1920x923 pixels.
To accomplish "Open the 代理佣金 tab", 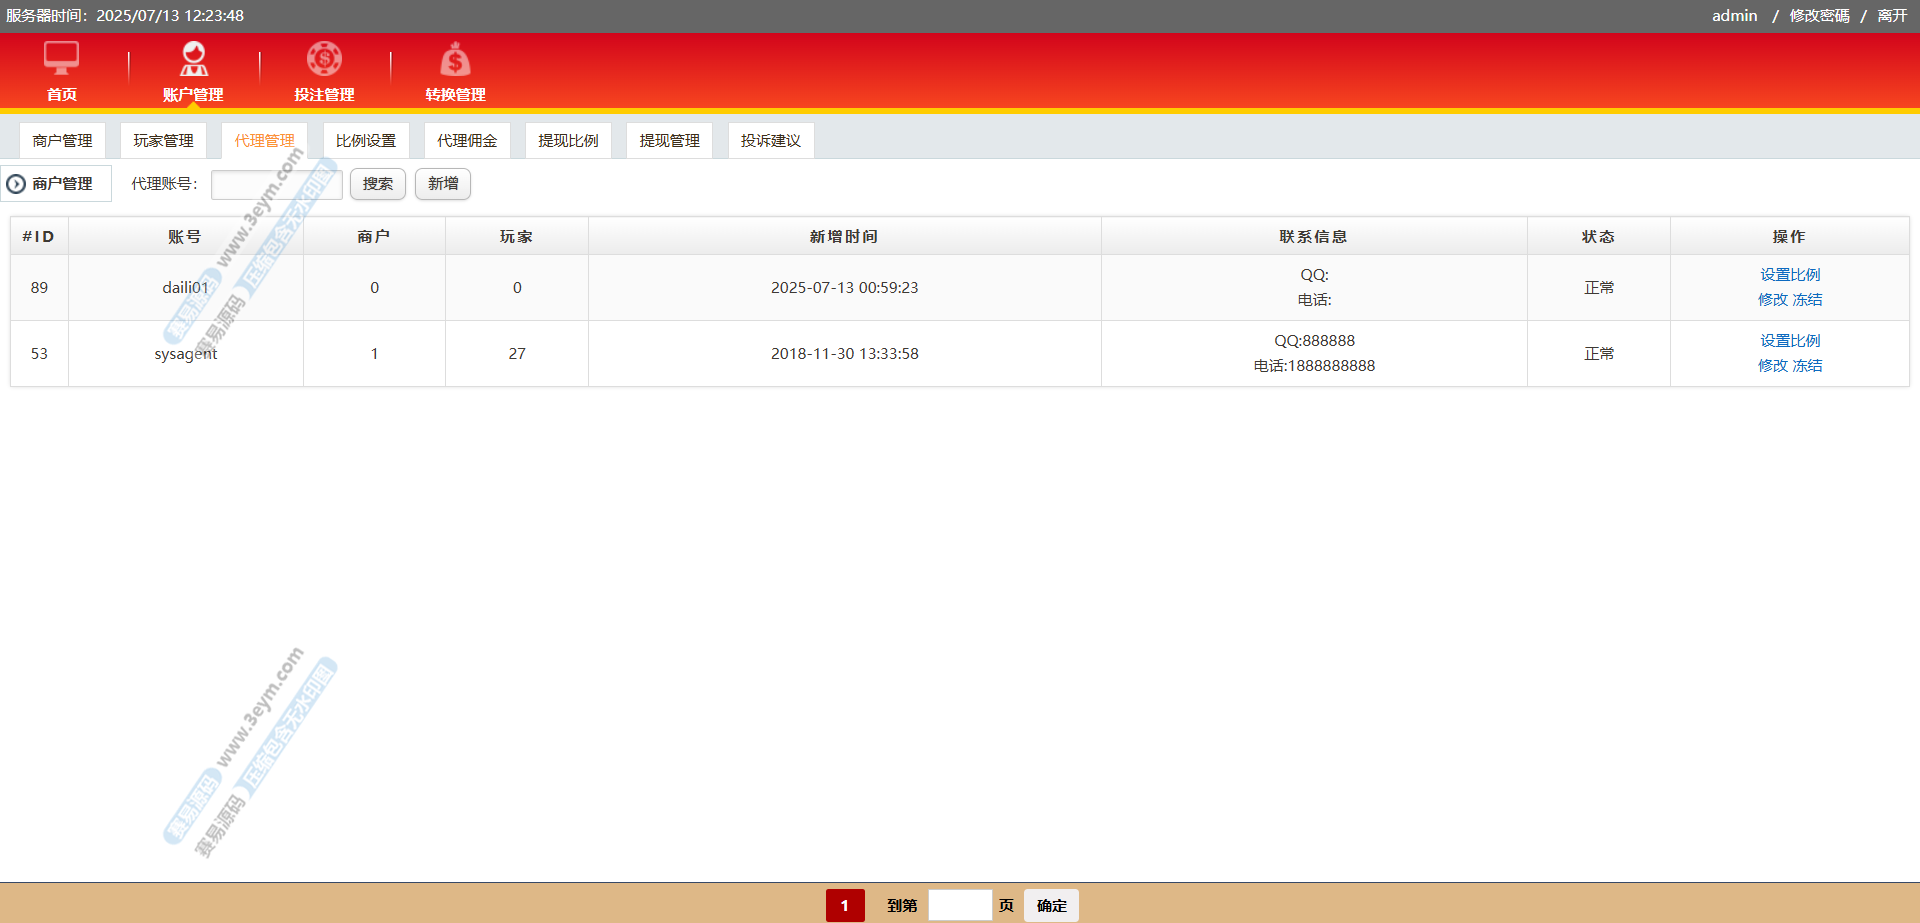I will pyautogui.click(x=467, y=141).
